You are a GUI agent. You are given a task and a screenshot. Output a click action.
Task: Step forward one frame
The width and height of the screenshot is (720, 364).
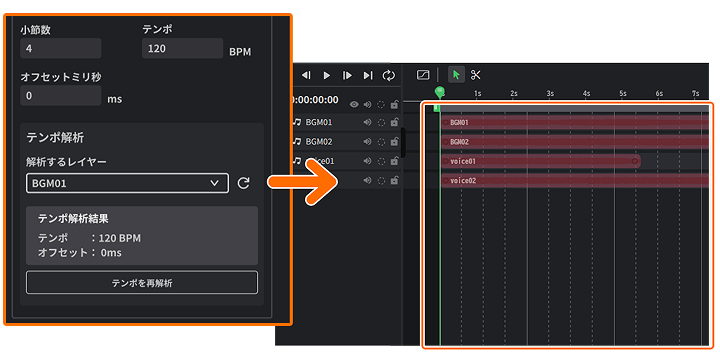[347, 75]
